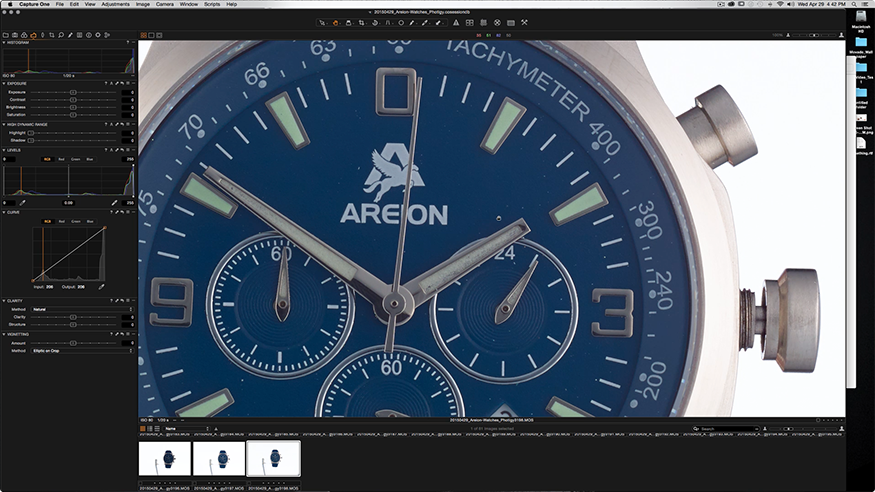
Task: Toggle the grid overlay icon in toolbar
Action: (x=483, y=23)
